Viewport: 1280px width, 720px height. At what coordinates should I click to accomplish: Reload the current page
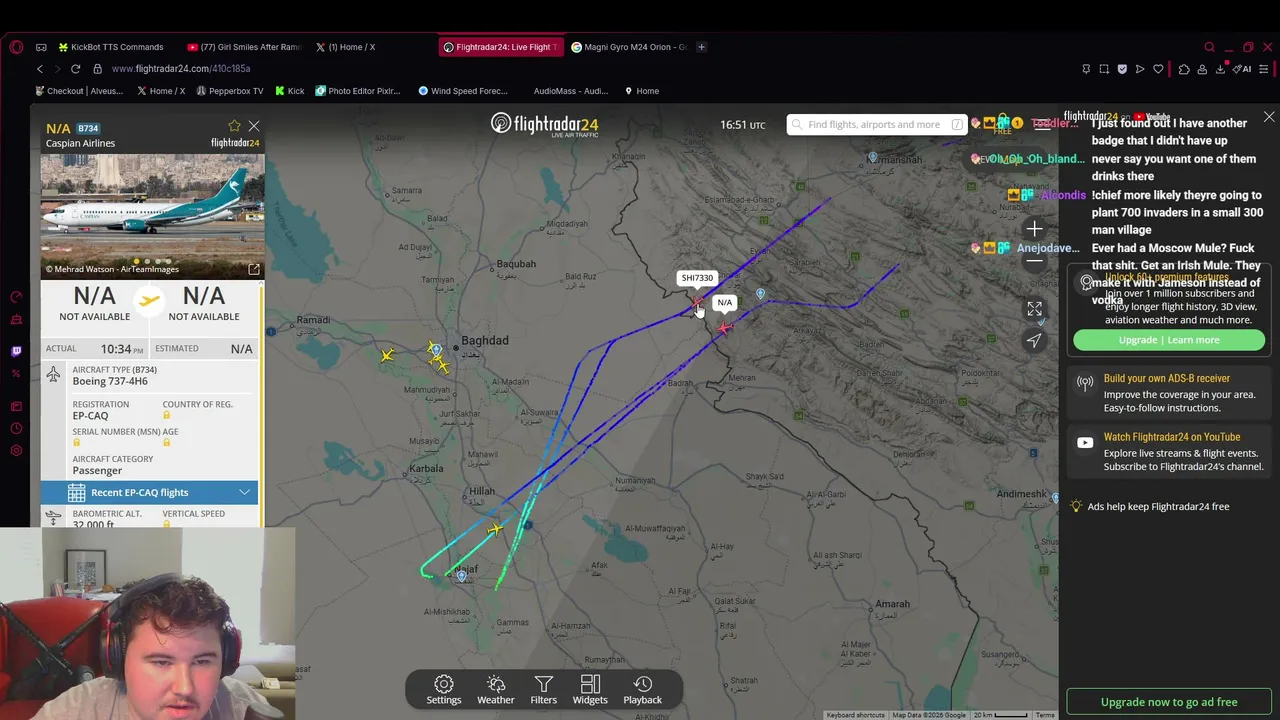(x=75, y=69)
